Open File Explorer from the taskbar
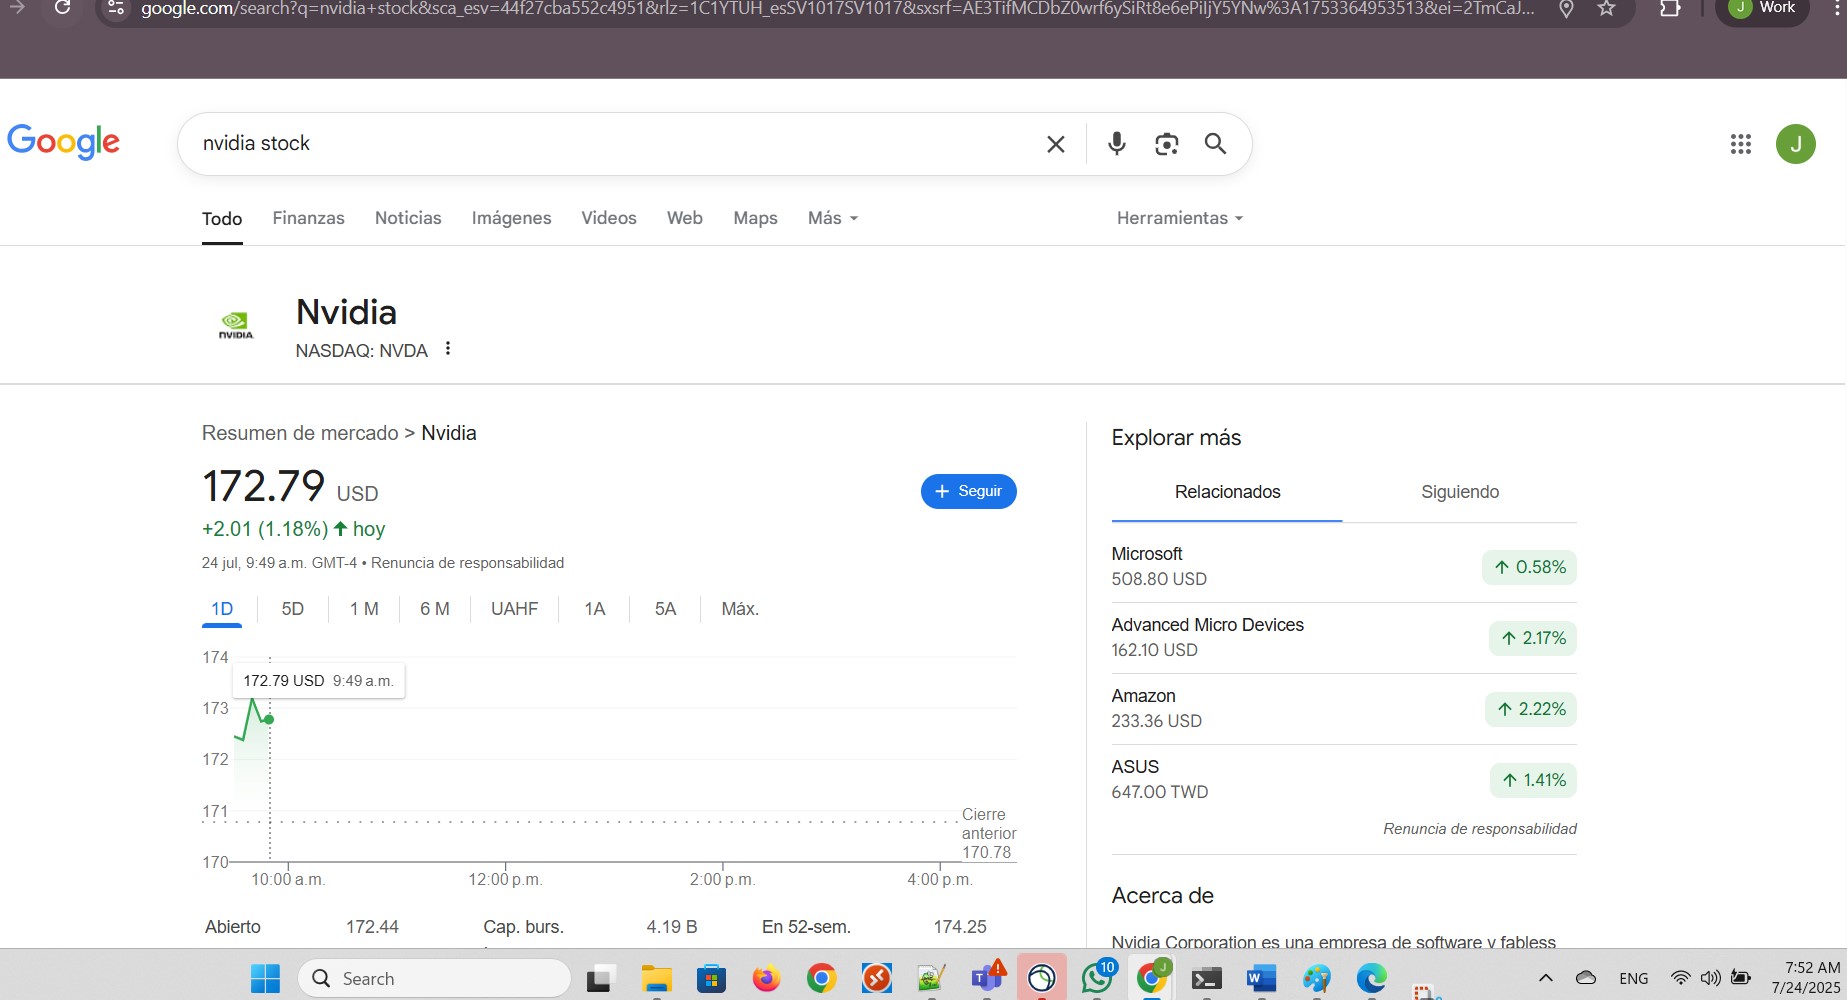 656,978
